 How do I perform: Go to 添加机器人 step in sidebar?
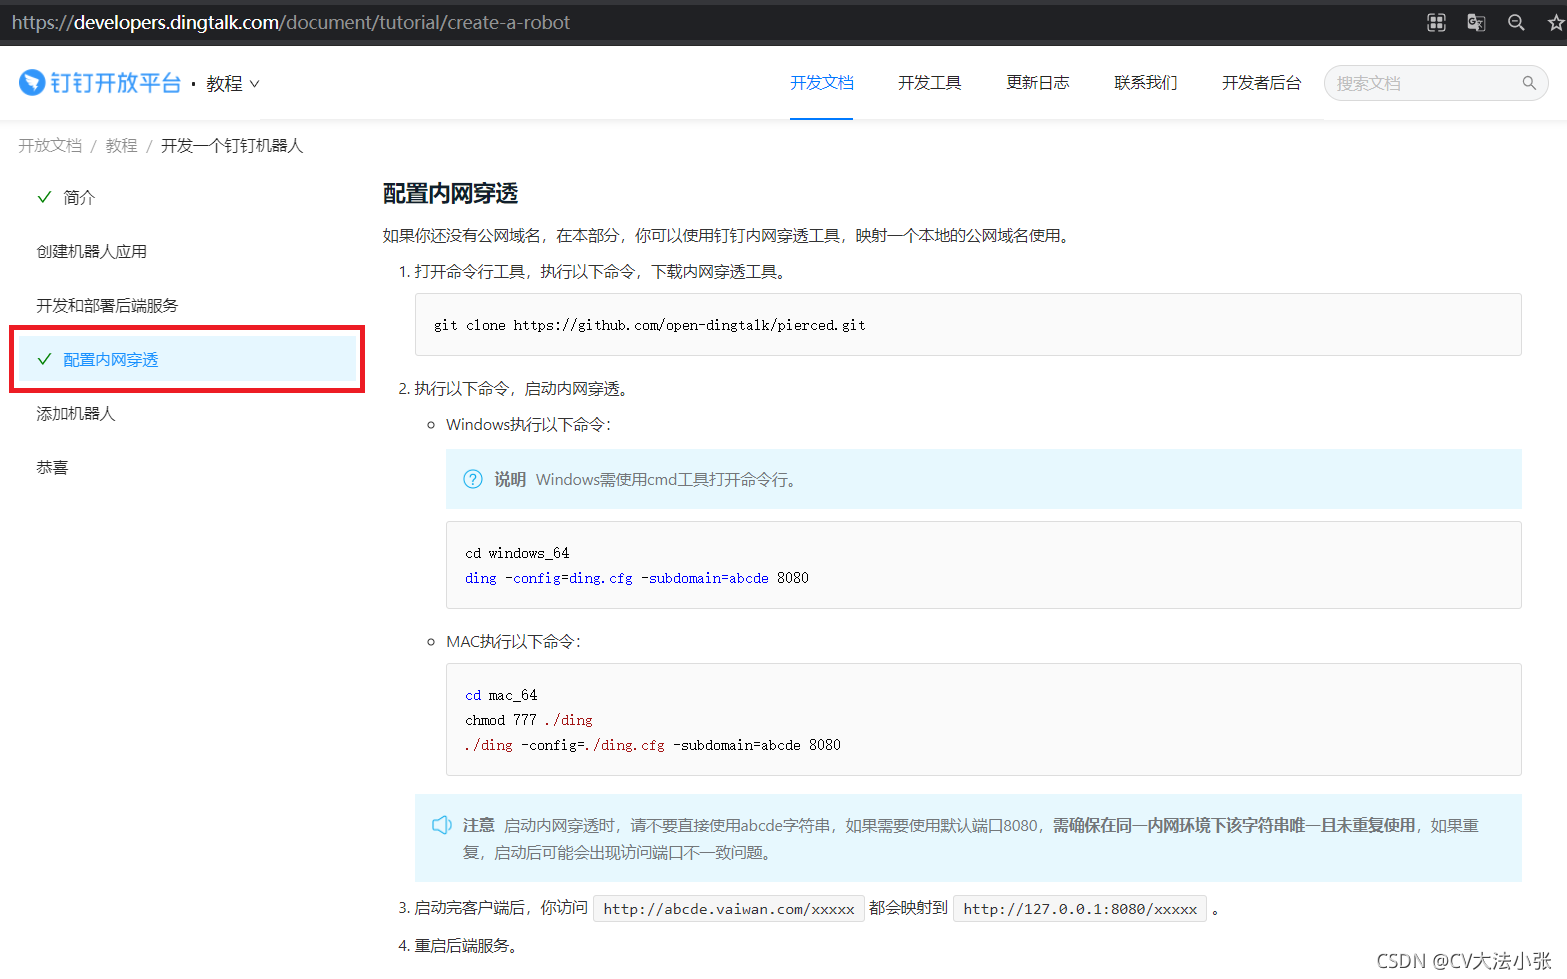tap(76, 414)
